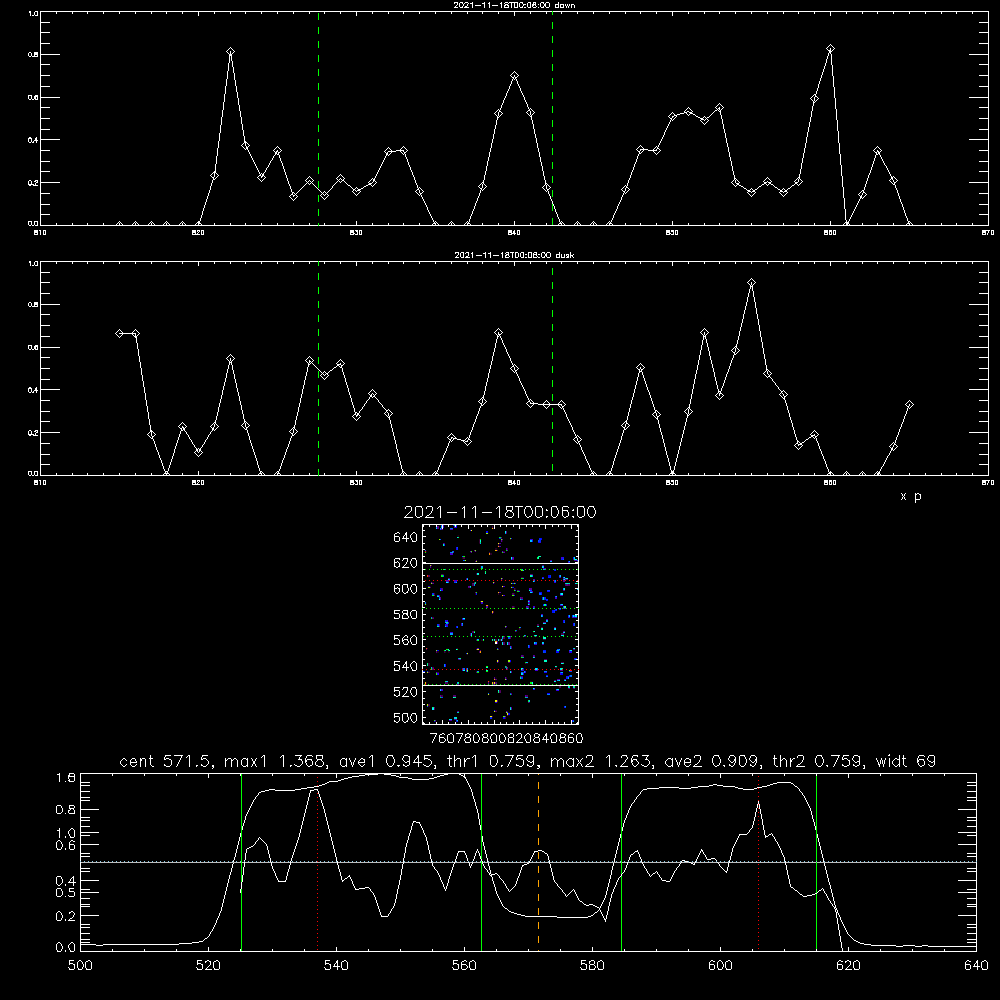Click the left green dashed line in dawn plot
1000x1000 pixels.
click(318, 118)
